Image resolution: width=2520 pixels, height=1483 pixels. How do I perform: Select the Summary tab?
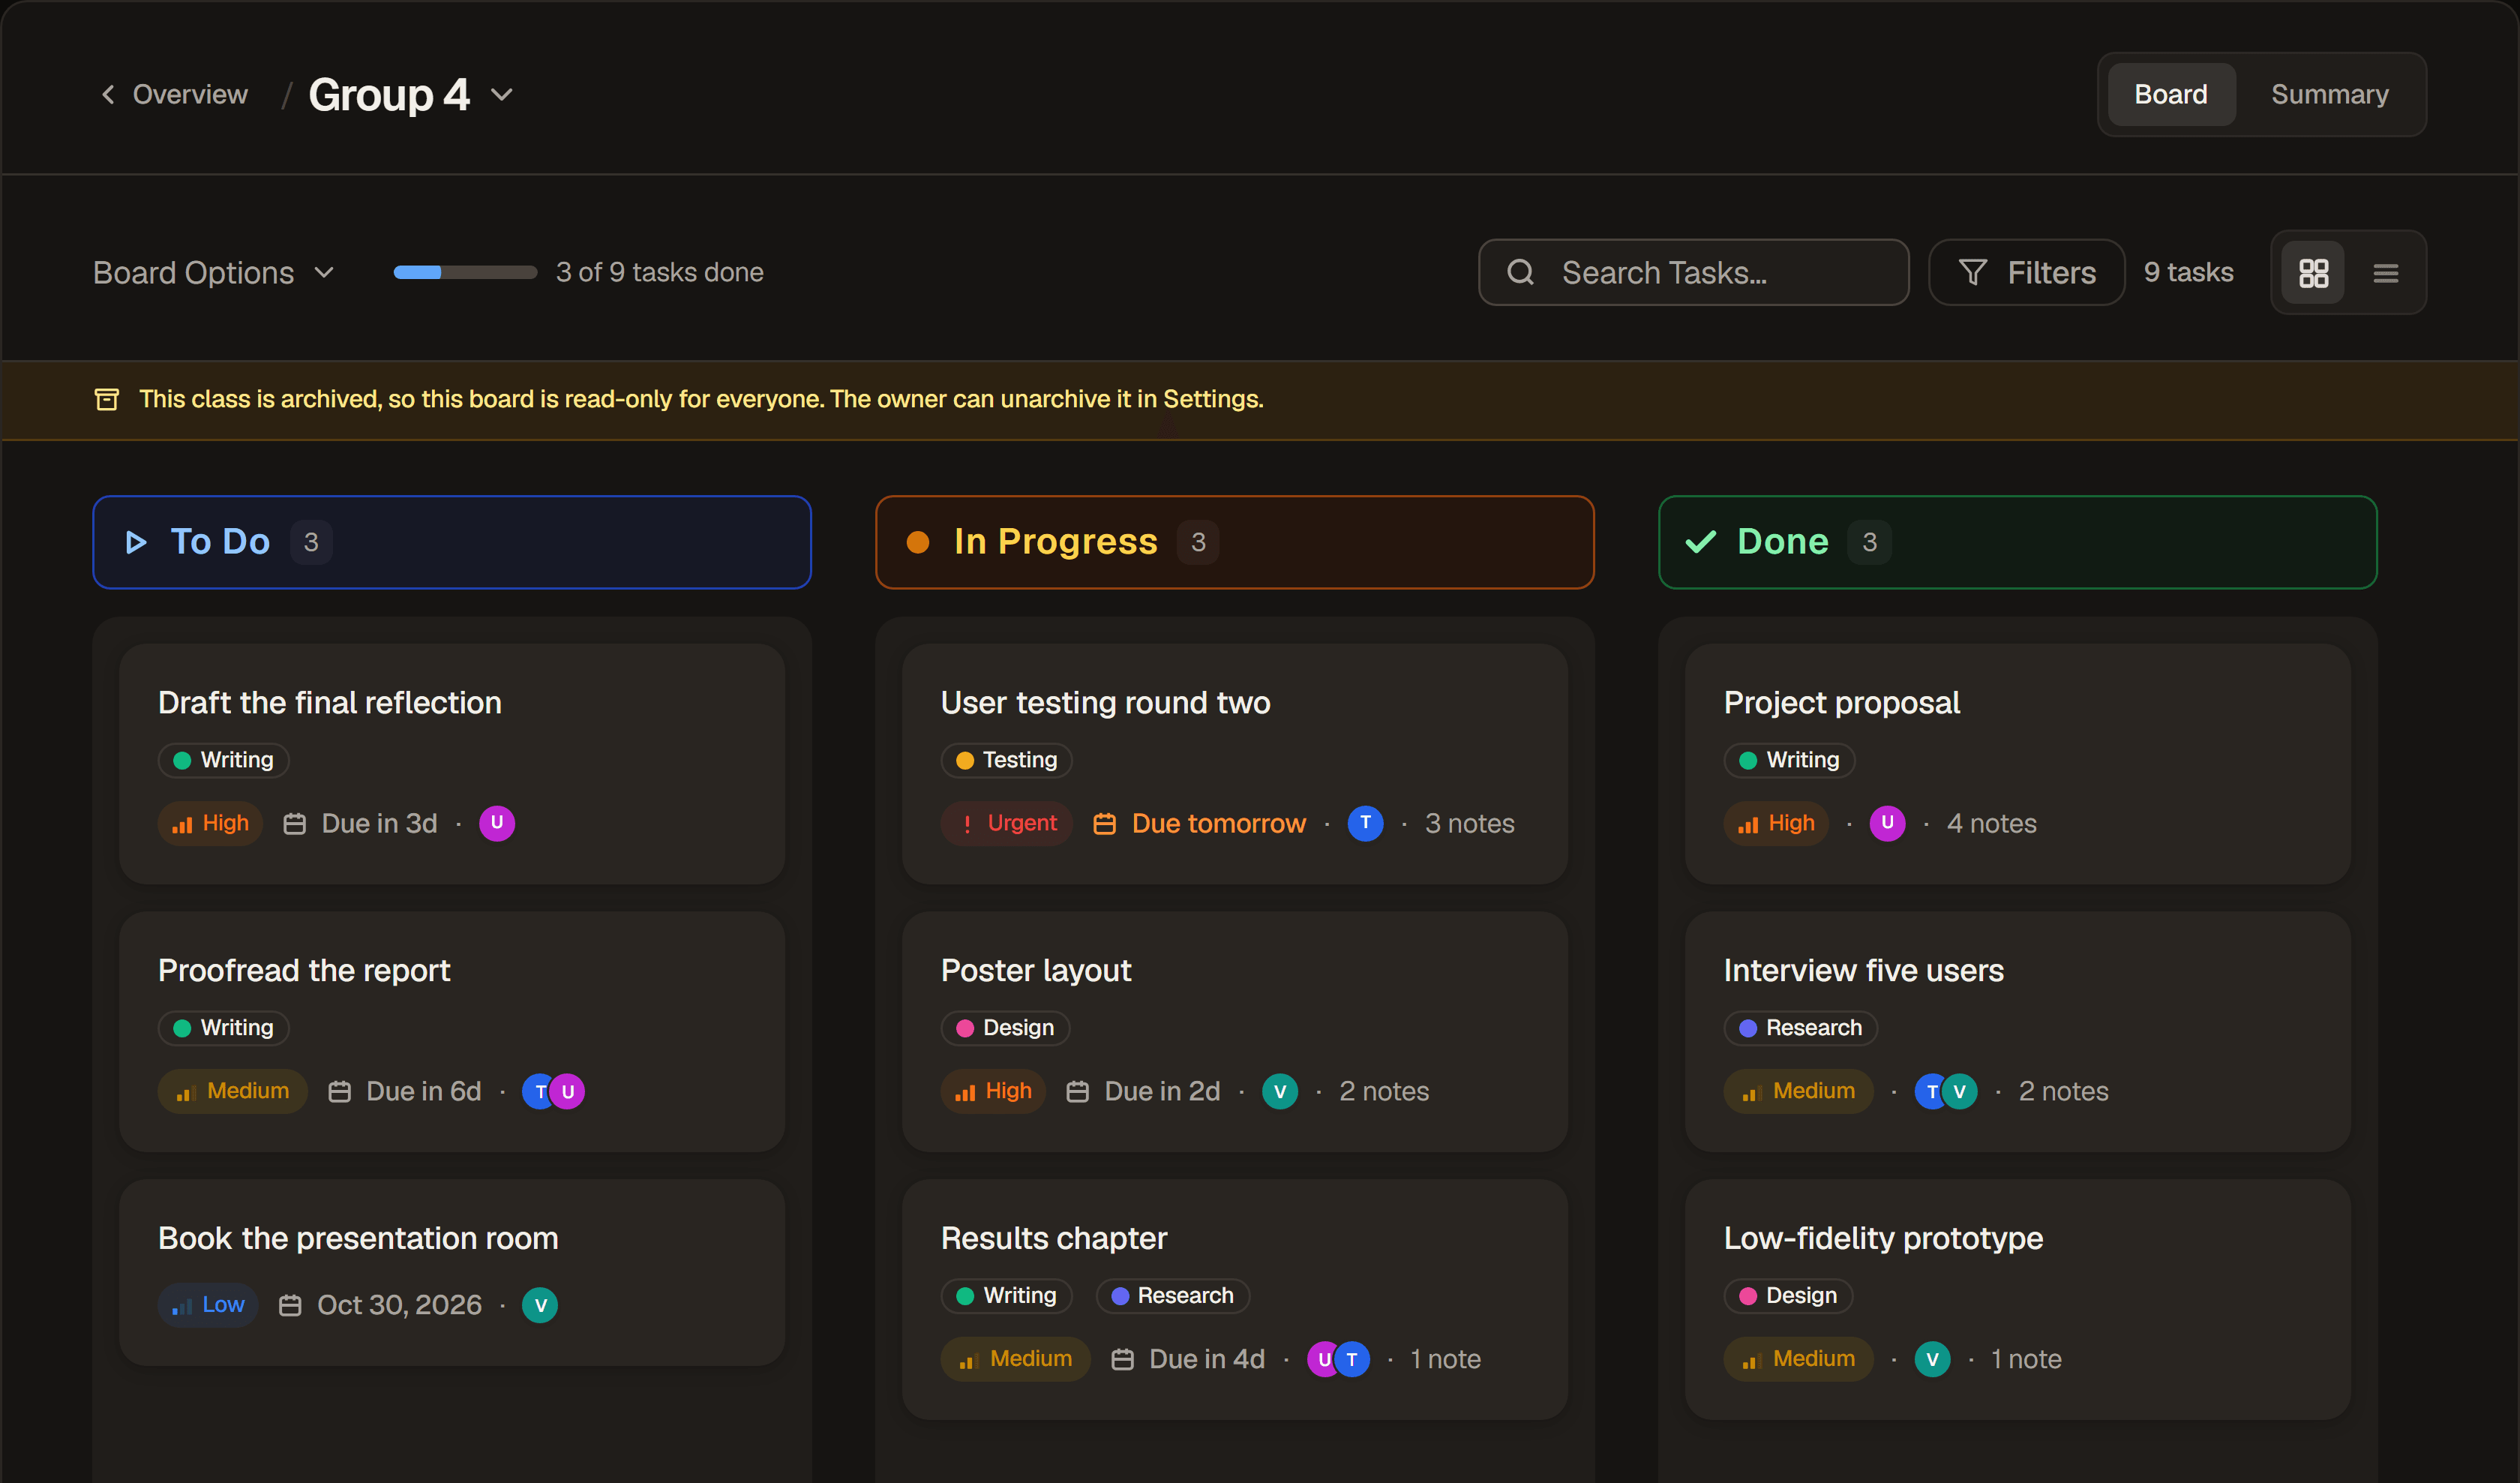2329,94
